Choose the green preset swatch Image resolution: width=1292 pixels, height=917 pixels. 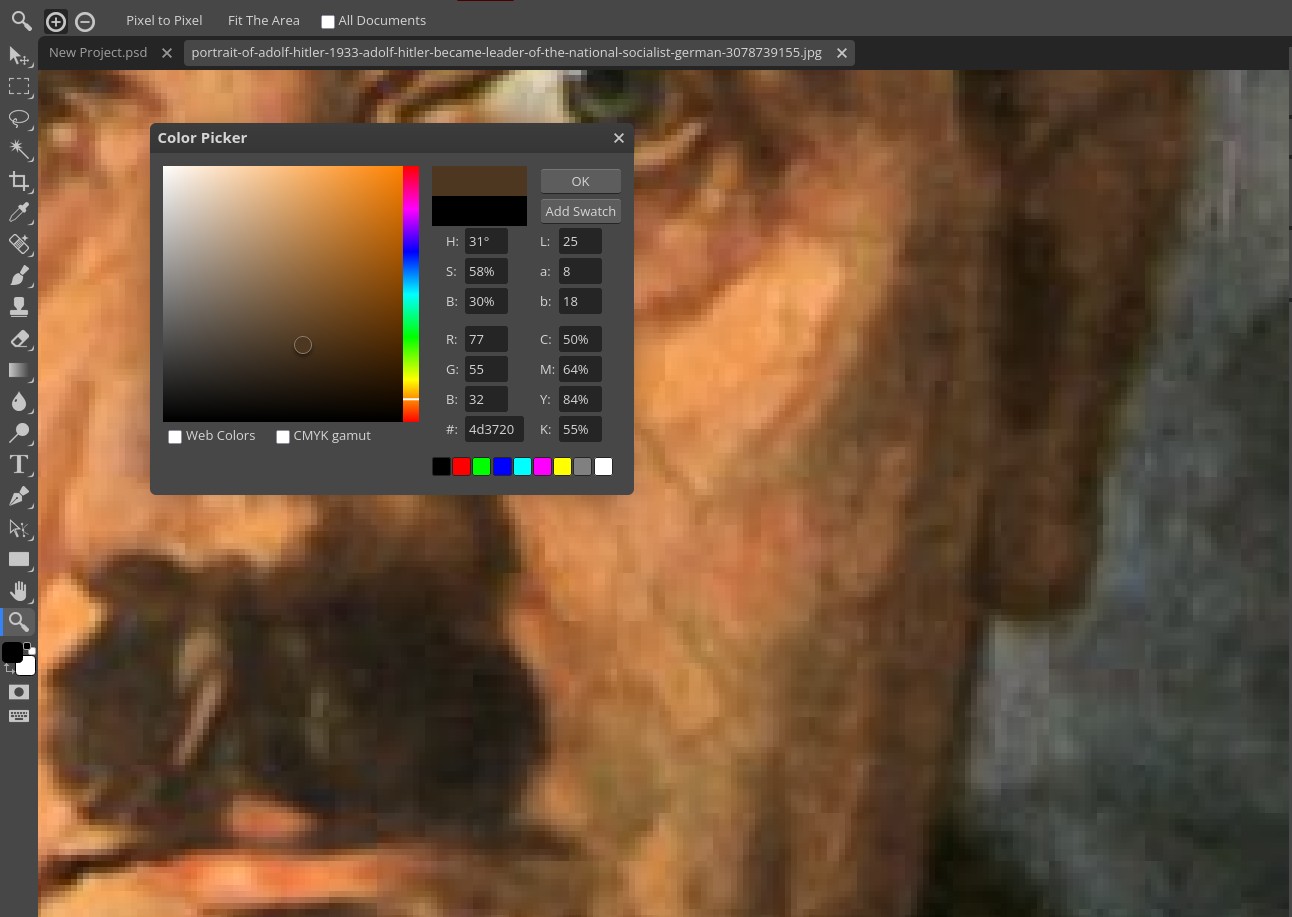(x=482, y=466)
